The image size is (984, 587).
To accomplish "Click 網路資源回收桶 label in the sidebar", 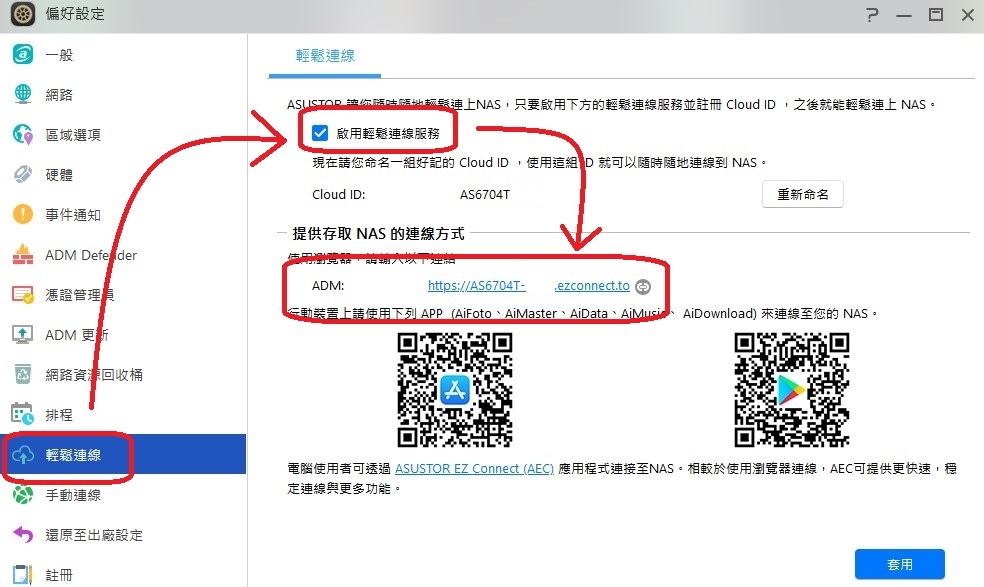I will [x=94, y=375].
